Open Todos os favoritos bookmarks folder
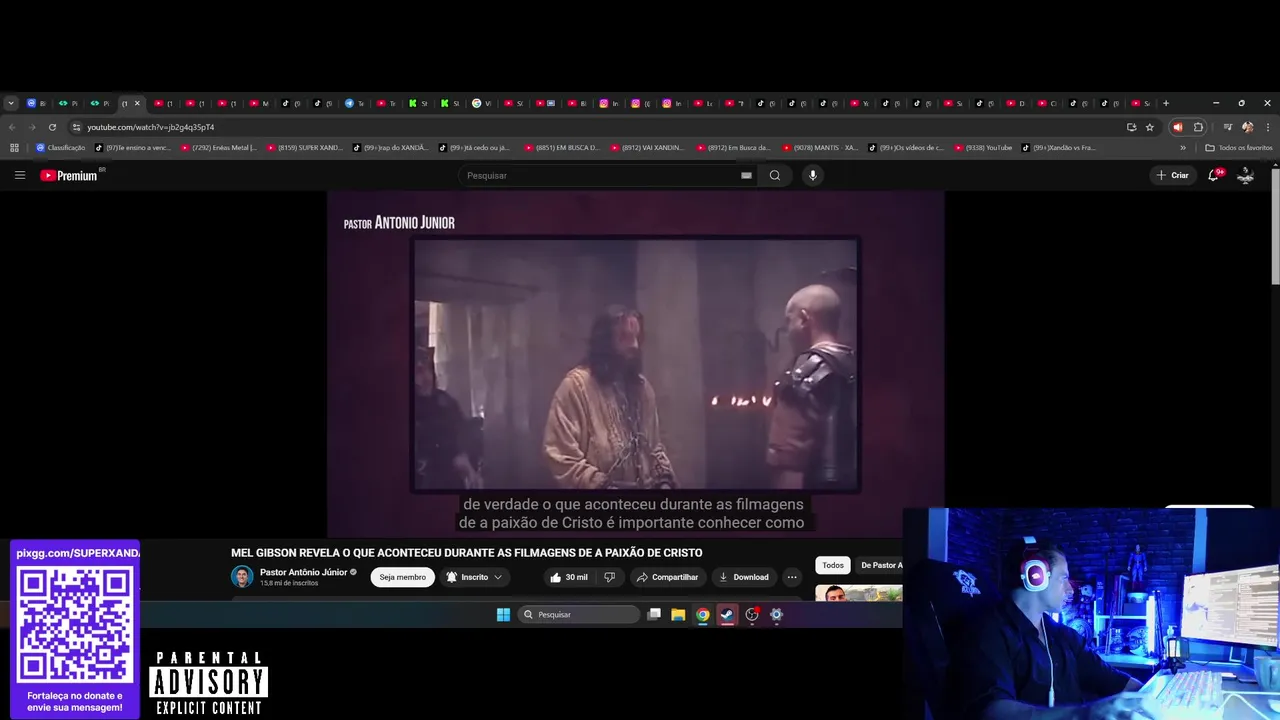Screen dimensions: 1280x720 (x=1239, y=147)
